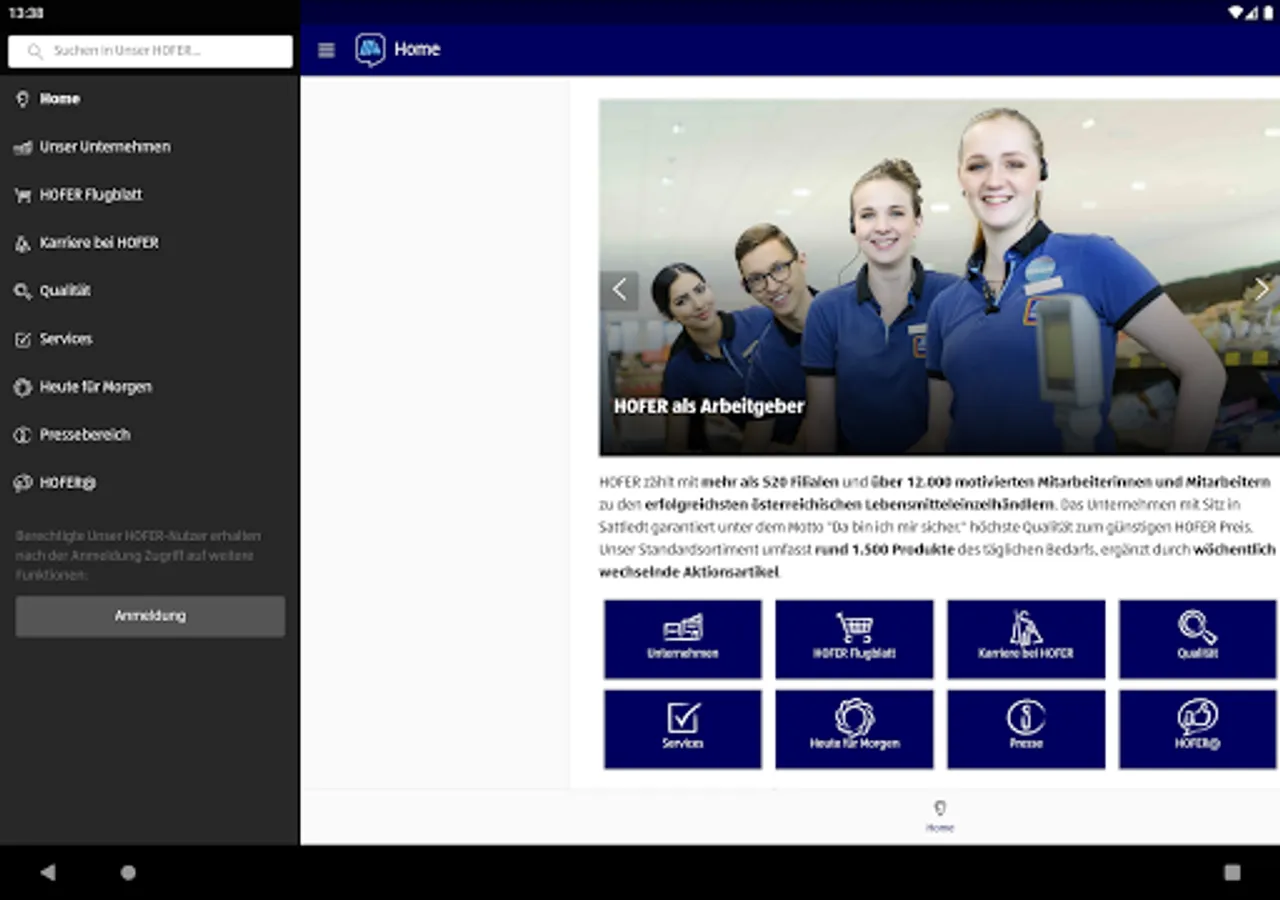Select Heute für Morgen in sidebar menu
Screen dimensions: 1280x900
coord(150,387)
